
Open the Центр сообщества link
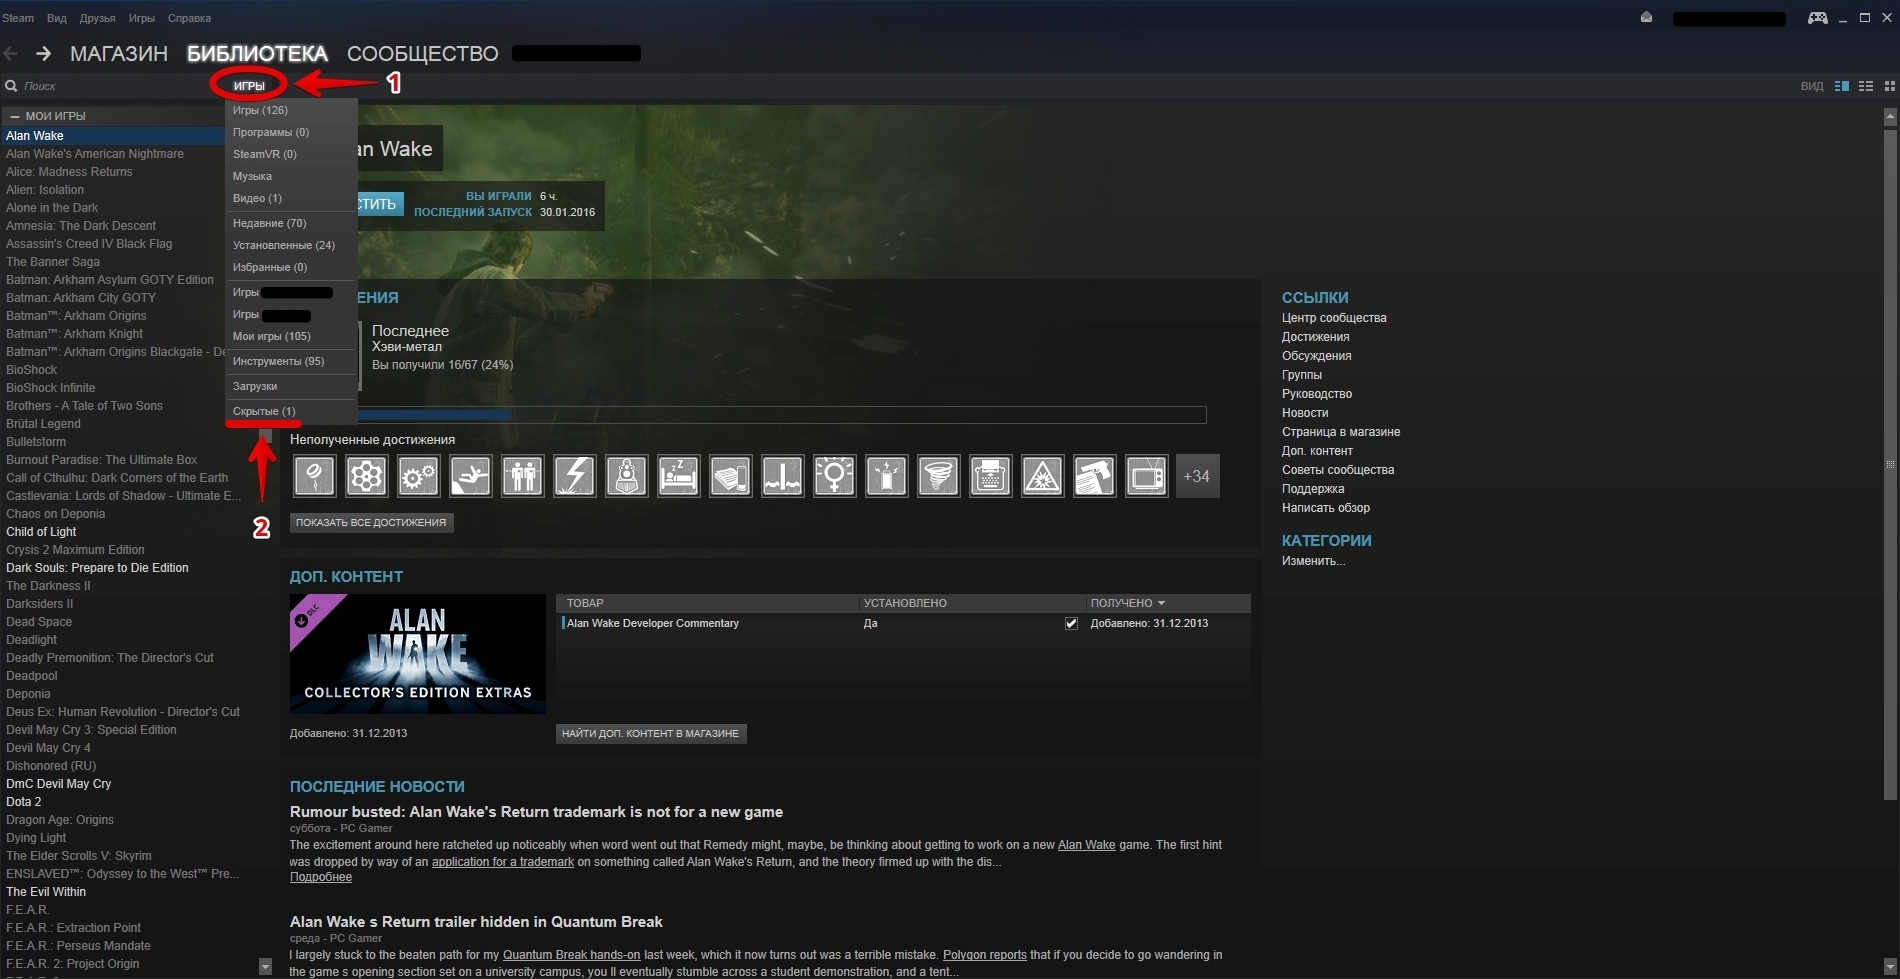(x=1334, y=318)
